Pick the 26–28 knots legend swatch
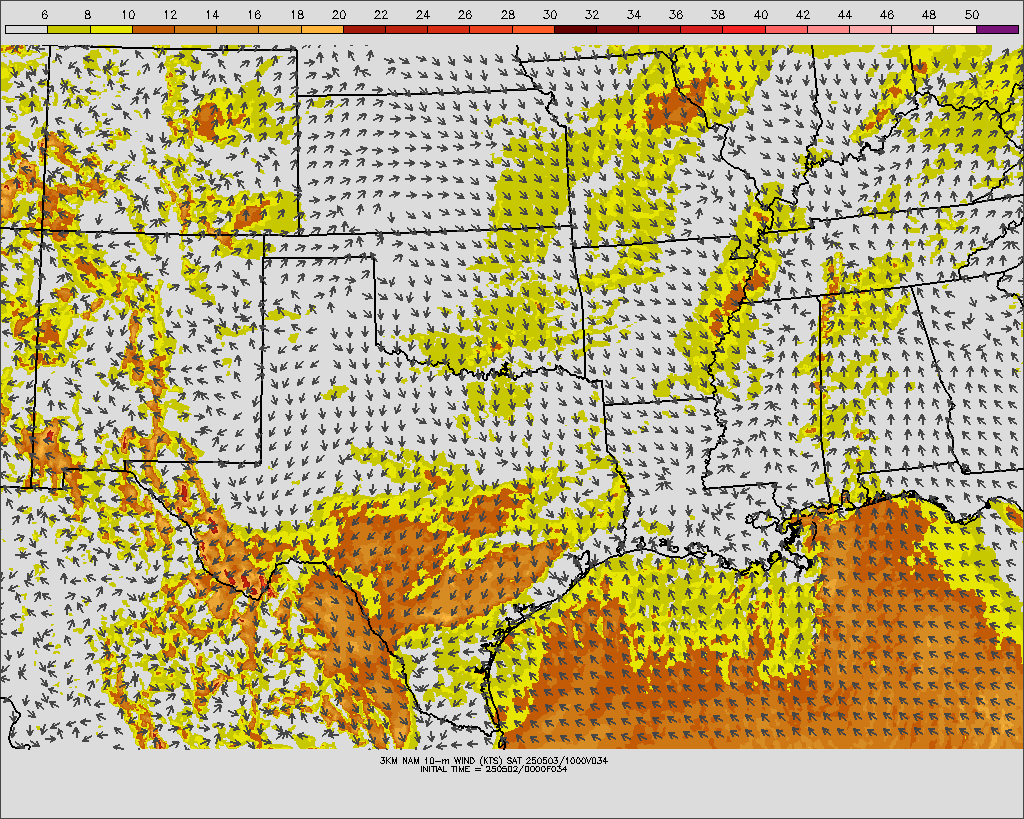This screenshot has width=1024, height=819. coord(490,29)
